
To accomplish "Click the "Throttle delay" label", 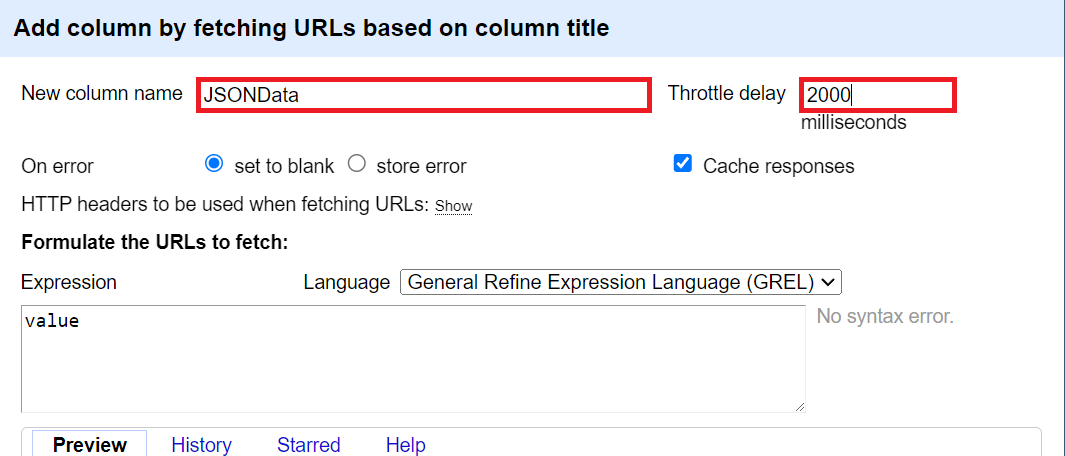I will point(727,94).
